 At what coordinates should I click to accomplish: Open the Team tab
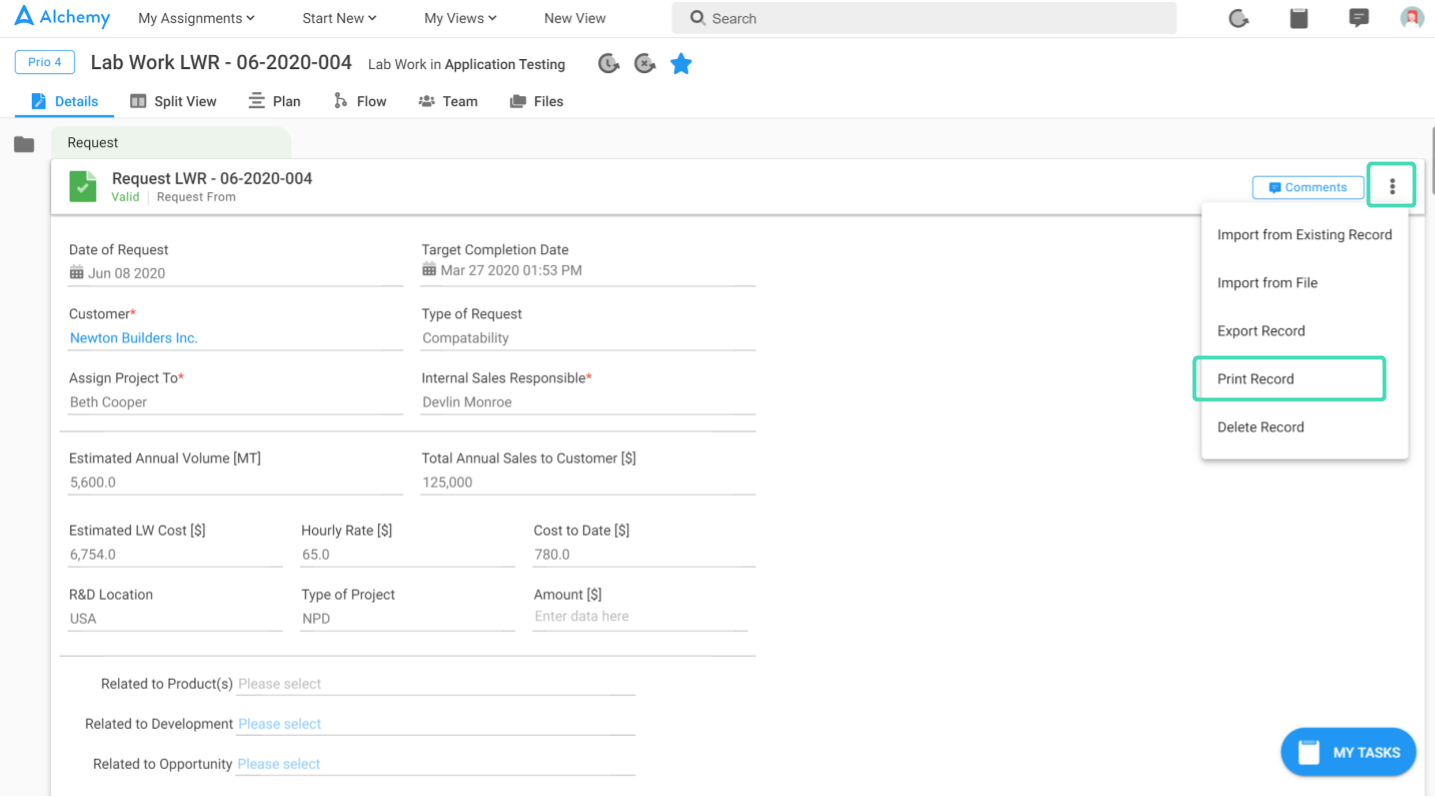(x=448, y=101)
